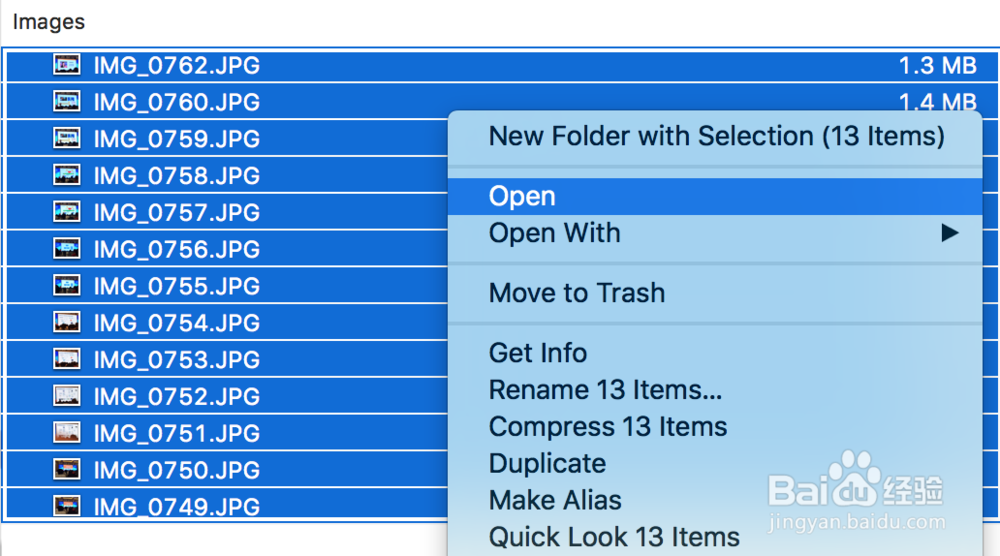Select the IMG_0758.JPG file name
1000x556 pixels.
pos(176,176)
